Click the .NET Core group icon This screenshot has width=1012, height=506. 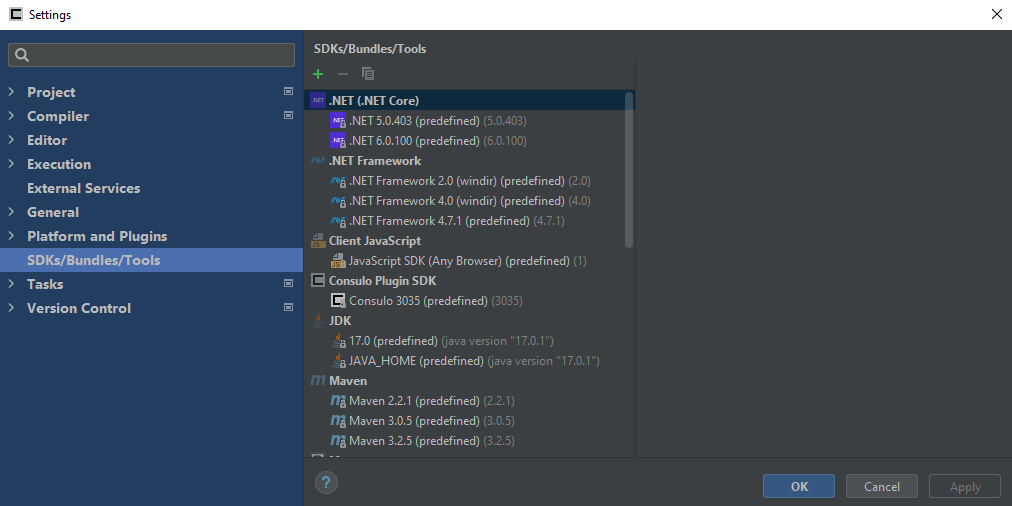tap(318, 101)
